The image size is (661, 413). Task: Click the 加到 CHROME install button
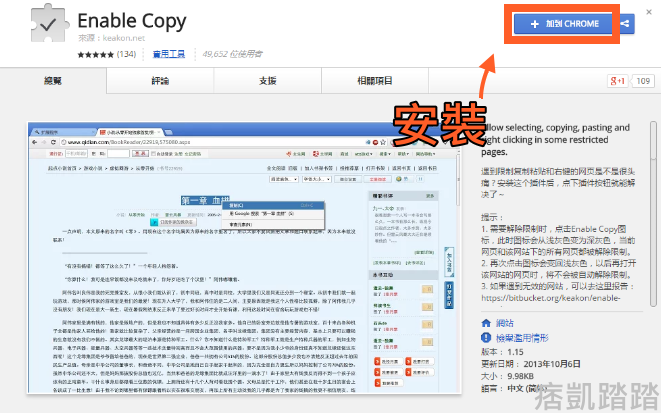point(563,24)
